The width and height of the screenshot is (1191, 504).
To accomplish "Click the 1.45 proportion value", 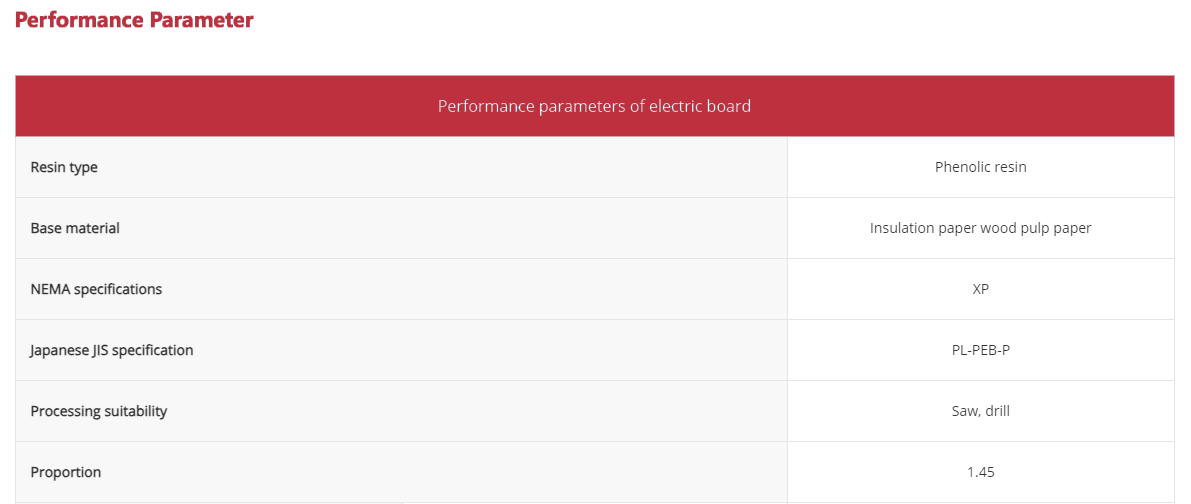I will (980, 472).
